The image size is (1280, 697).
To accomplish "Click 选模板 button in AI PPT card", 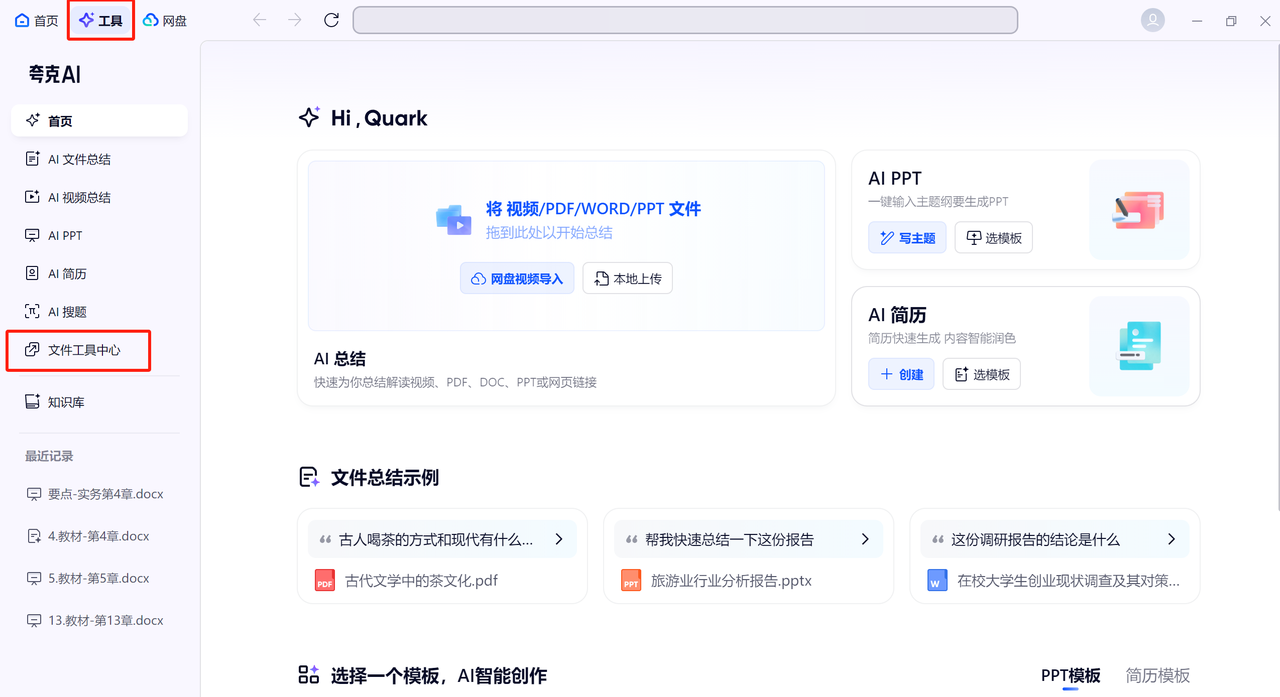I will [x=994, y=238].
